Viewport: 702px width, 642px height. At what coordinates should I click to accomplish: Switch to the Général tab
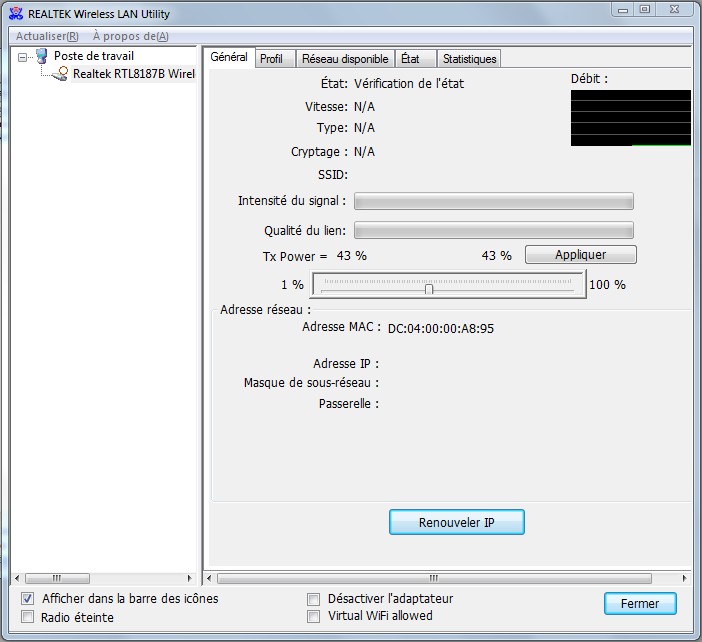point(229,57)
